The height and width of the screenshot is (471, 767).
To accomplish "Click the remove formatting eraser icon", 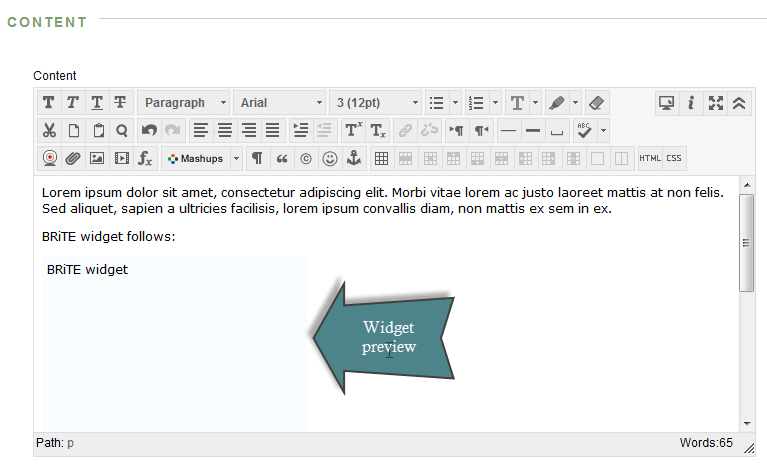I will click(596, 103).
